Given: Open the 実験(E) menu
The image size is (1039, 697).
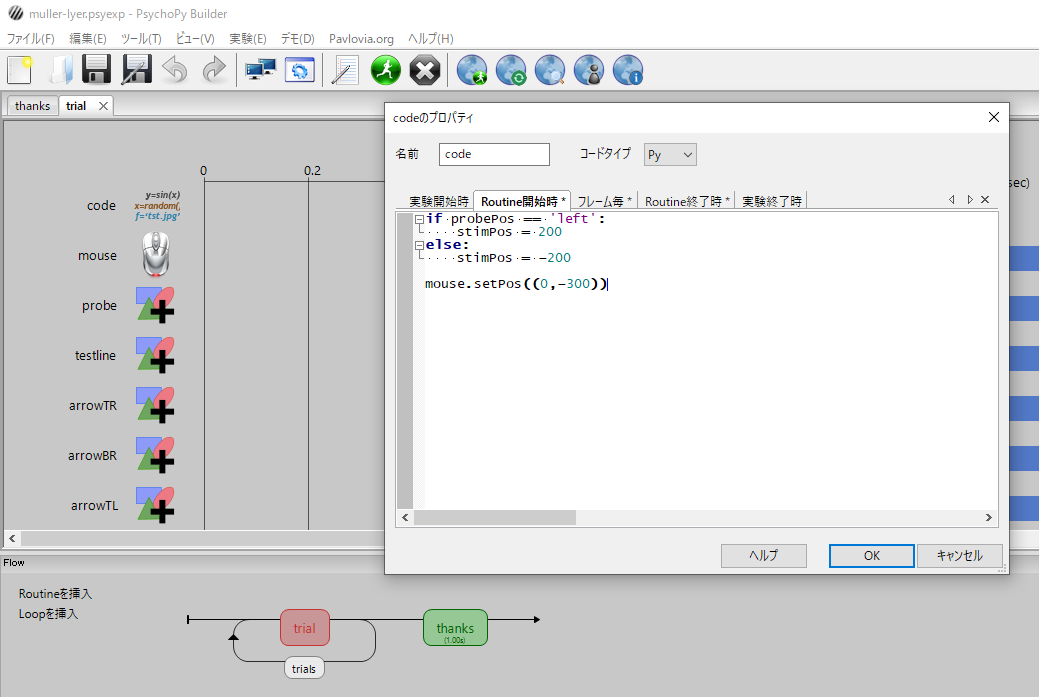Looking at the screenshot, I should click(248, 38).
